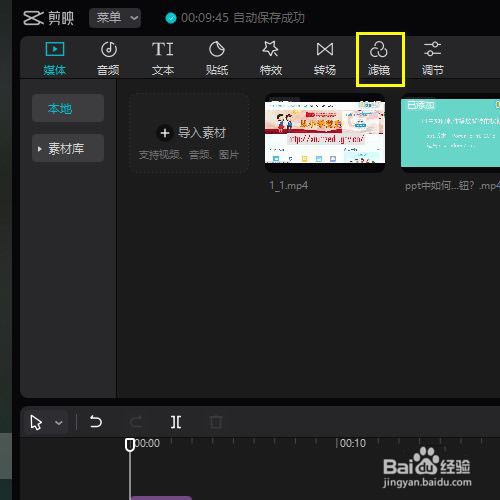Open the 特效 effects tab
Viewport: 500px width, 500px height.
271,58
